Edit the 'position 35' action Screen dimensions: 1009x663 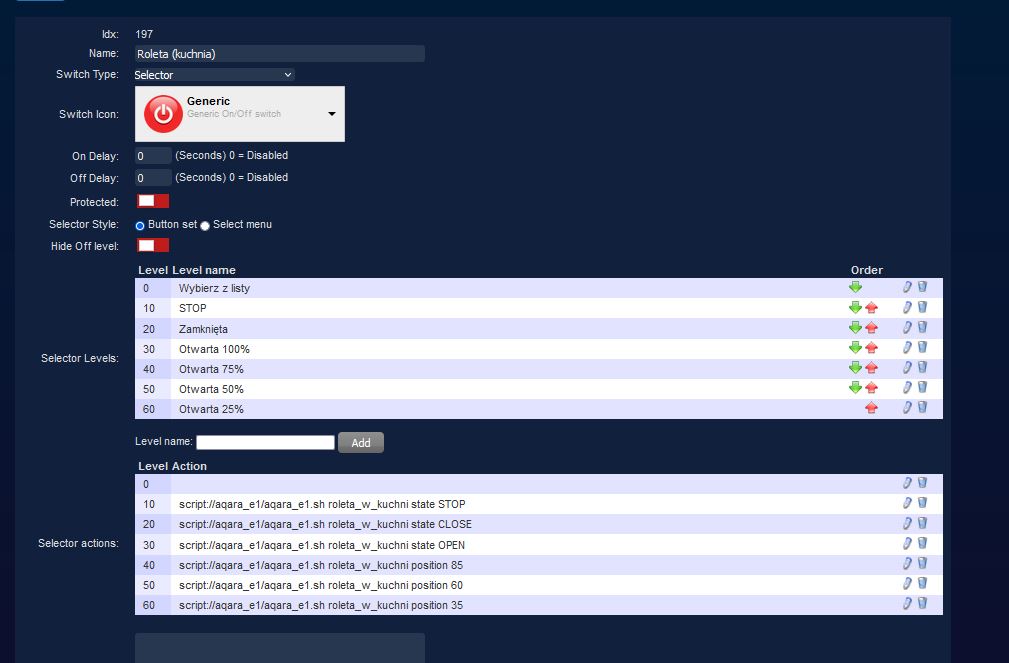point(907,604)
